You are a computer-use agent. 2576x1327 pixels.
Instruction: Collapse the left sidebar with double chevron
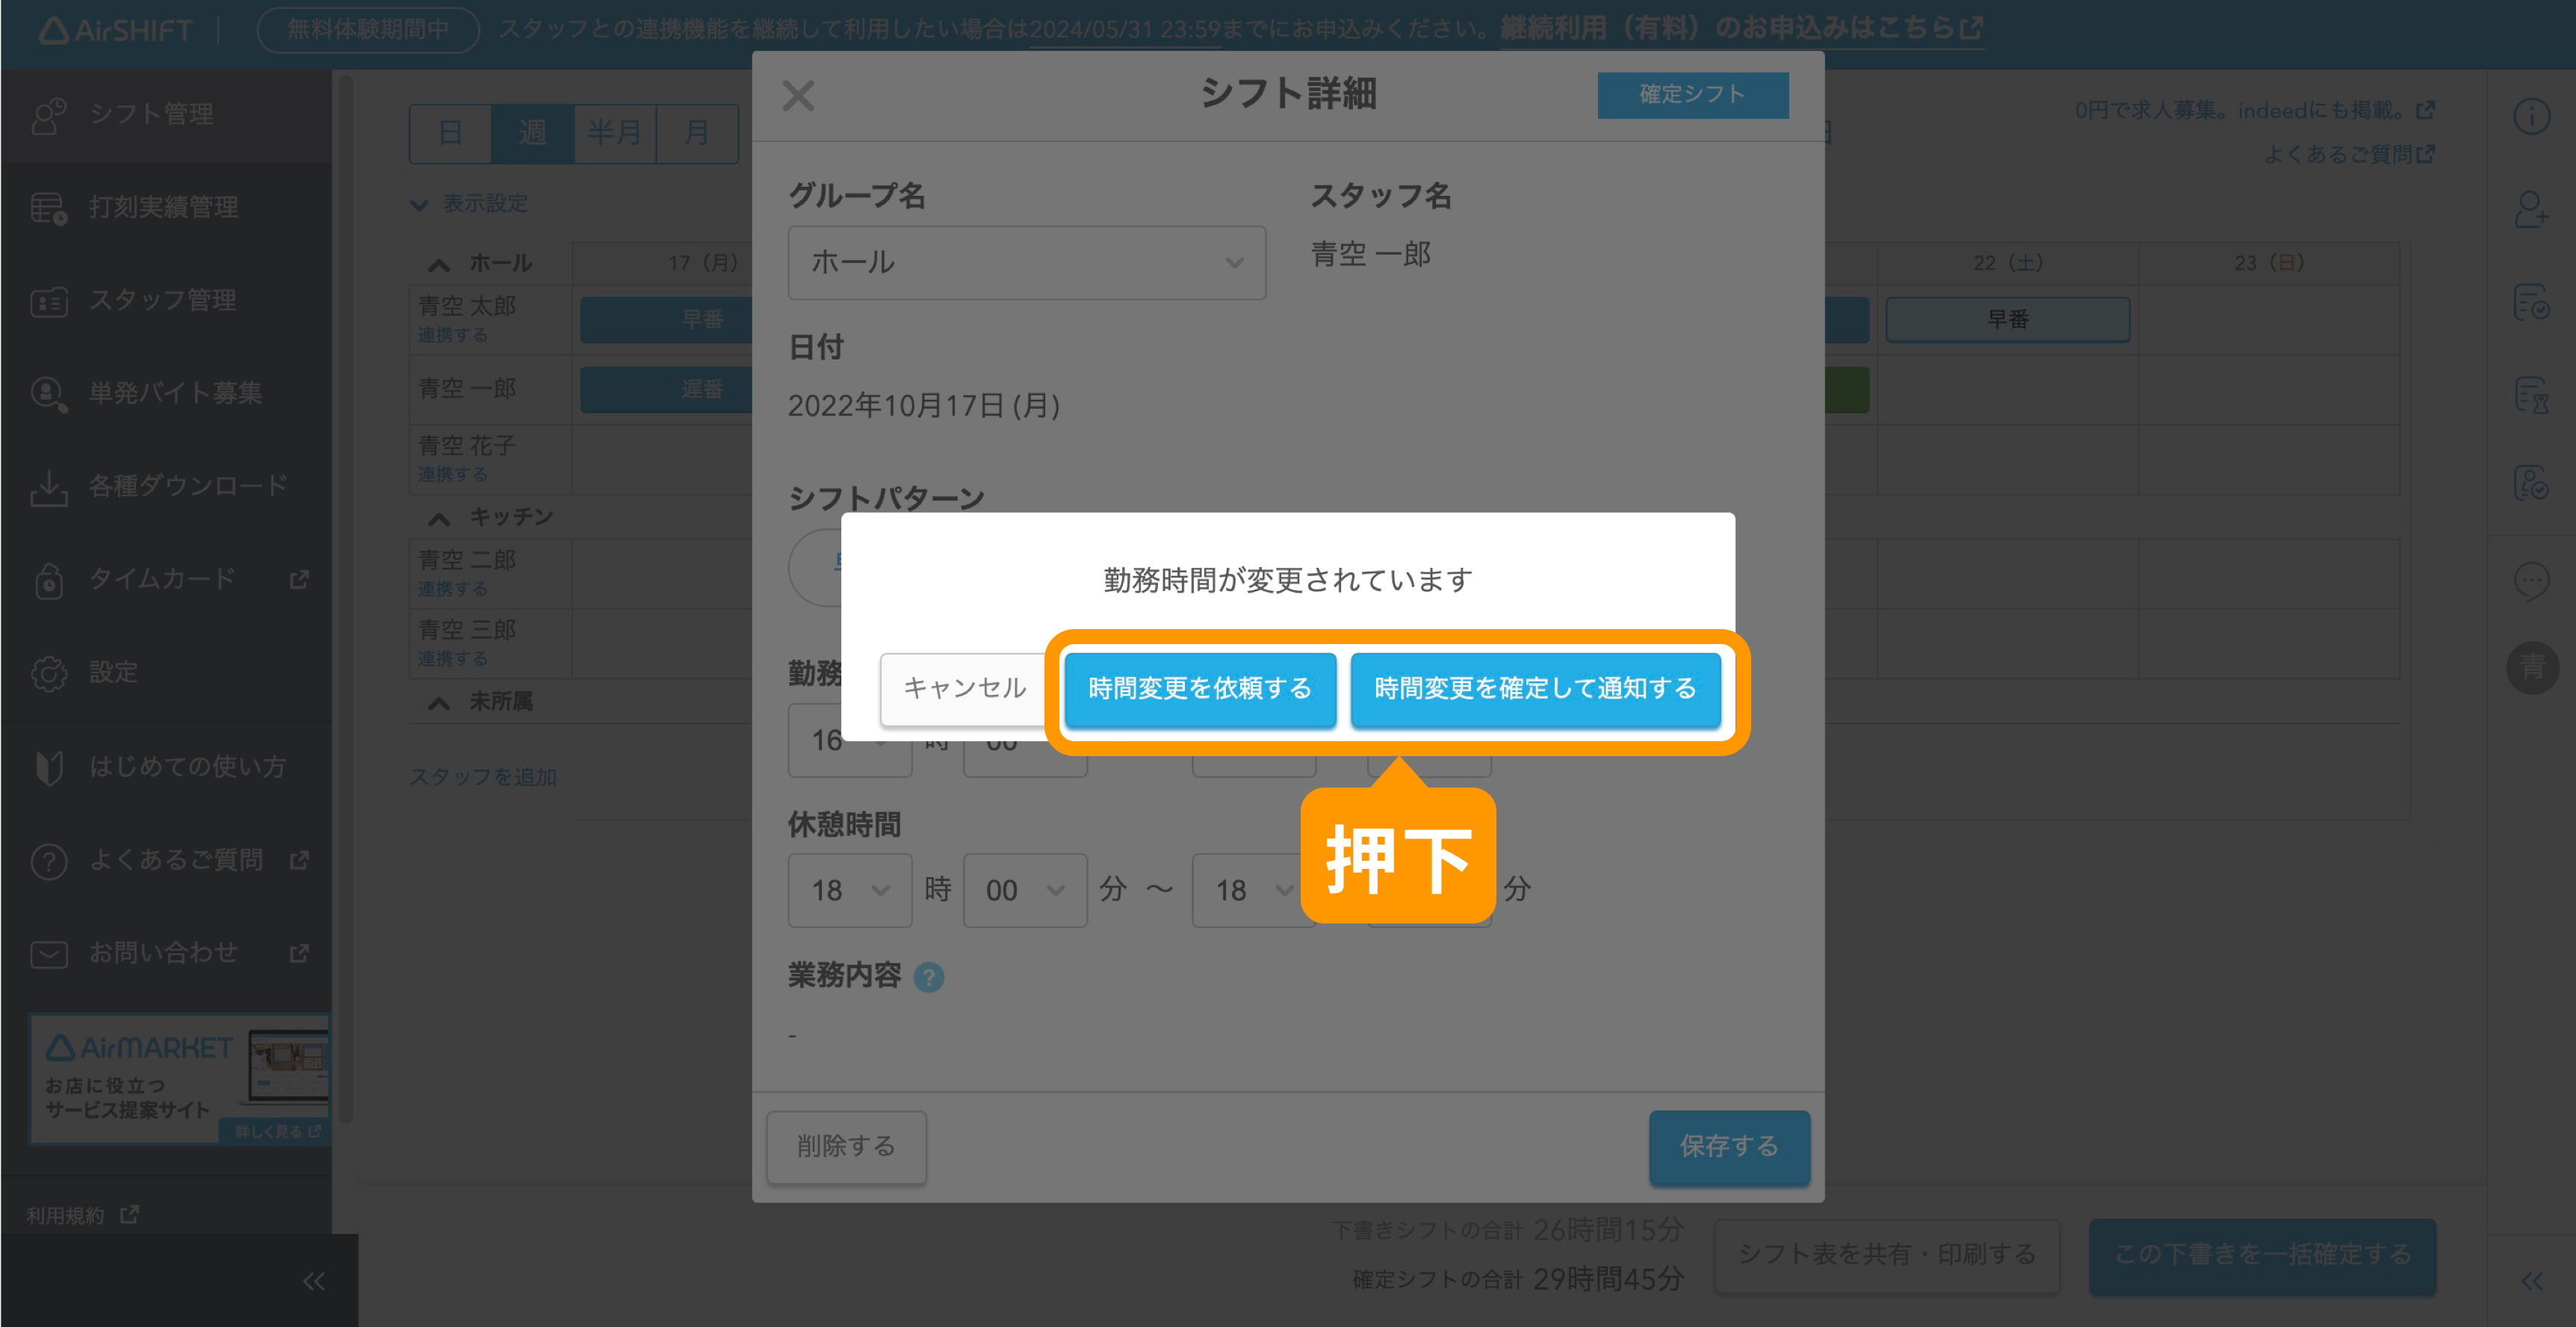pyautogui.click(x=314, y=1281)
